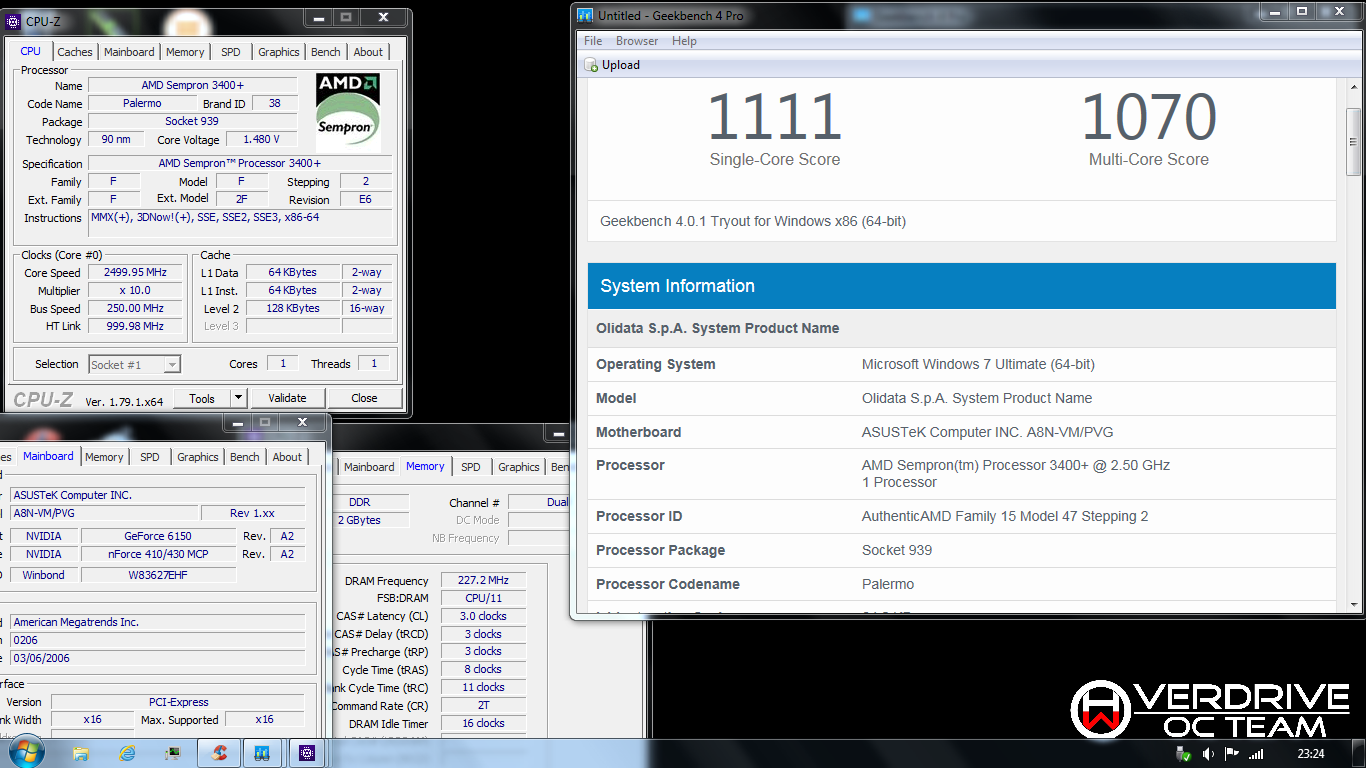
Task: Click the Geekbench scrollbar up arrow
Action: point(1353,89)
